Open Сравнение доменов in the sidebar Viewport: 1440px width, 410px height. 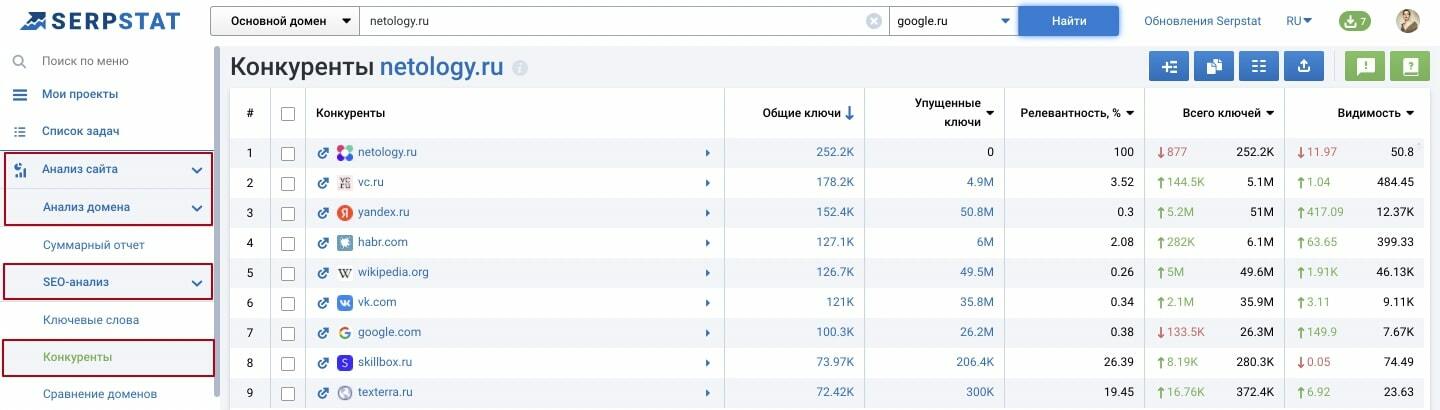point(100,394)
